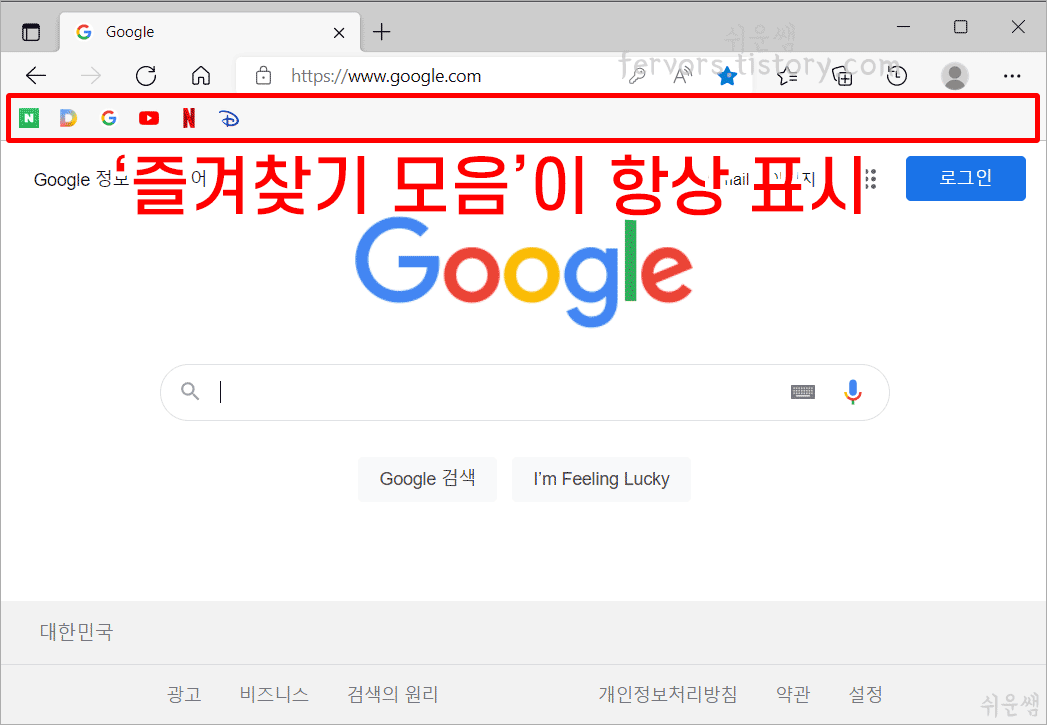Open the 비즈니스 footer link
The image size is (1047, 725).
pyautogui.click(x=274, y=694)
